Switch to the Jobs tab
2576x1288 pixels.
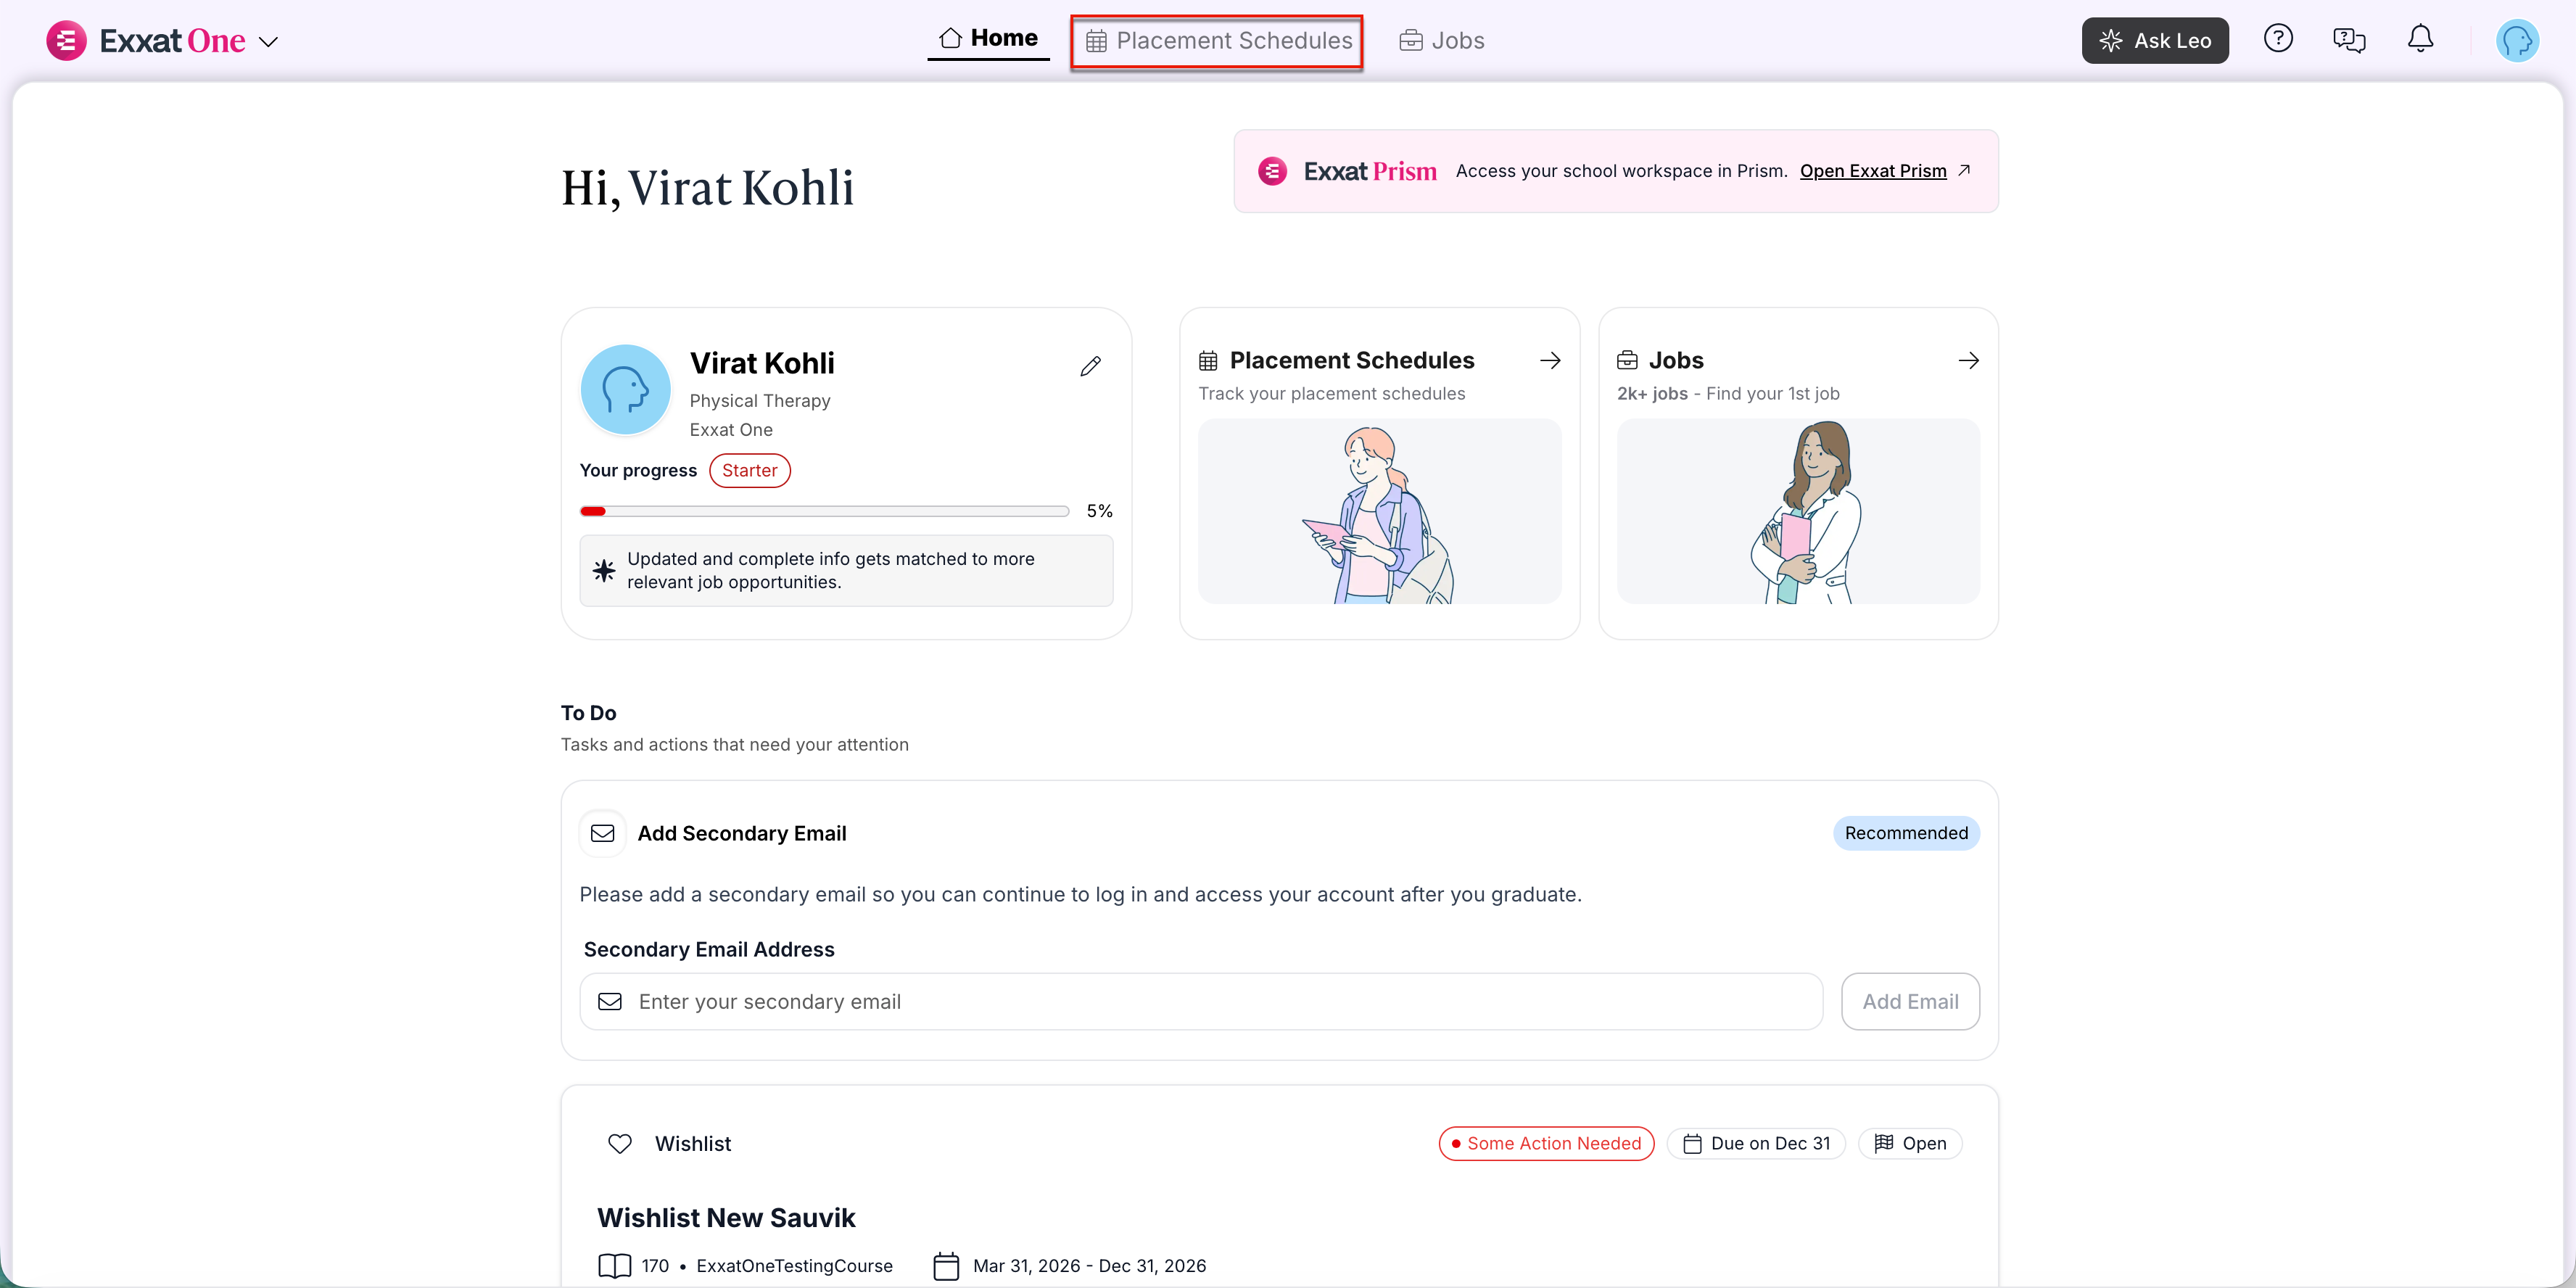1441,41
